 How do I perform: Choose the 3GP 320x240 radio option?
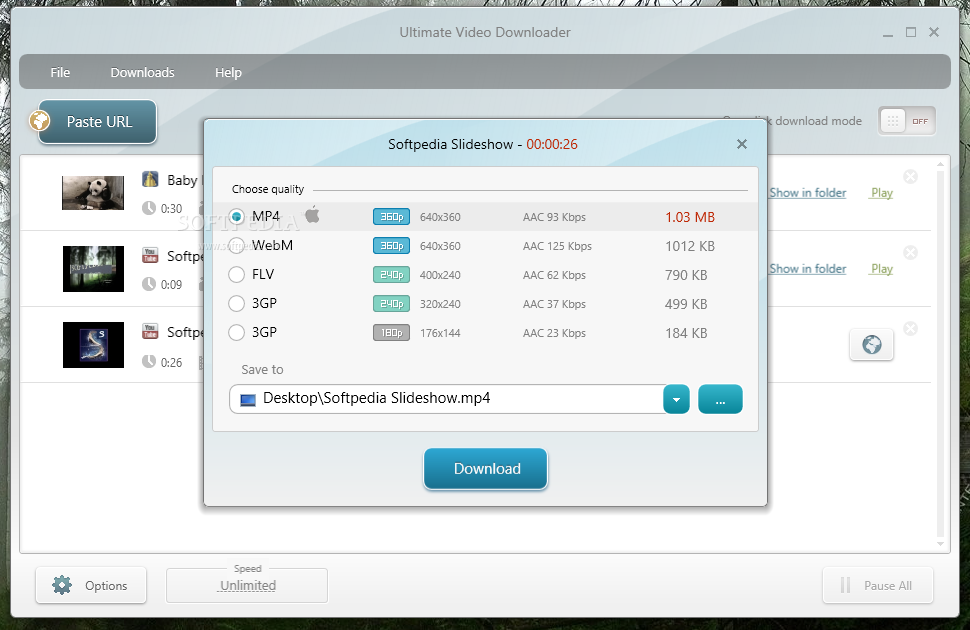click(x=237, y=304)
